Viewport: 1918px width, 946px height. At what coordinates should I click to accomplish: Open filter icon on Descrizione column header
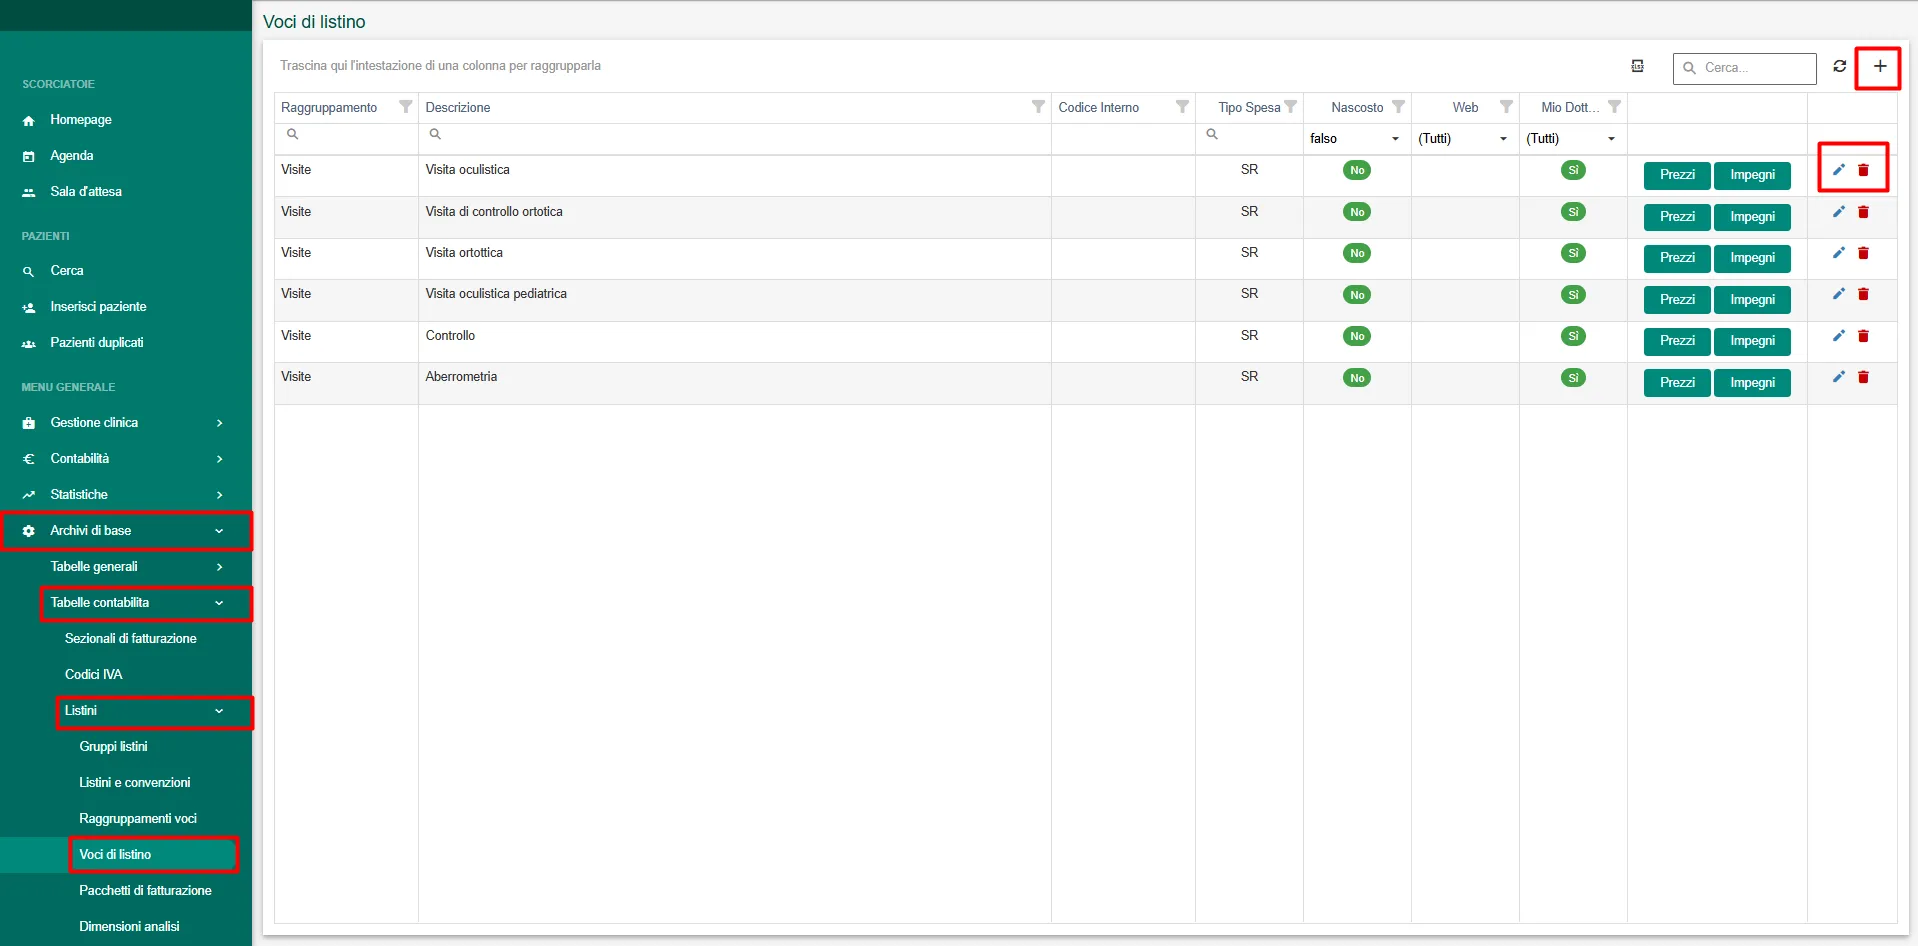point(1038,107)
